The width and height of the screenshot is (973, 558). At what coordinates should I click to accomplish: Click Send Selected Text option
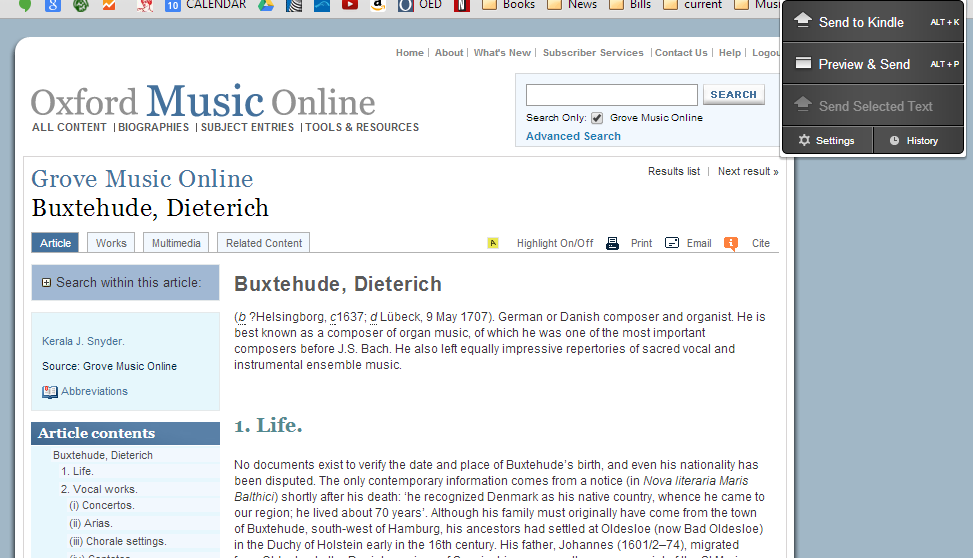click(873, 106)
